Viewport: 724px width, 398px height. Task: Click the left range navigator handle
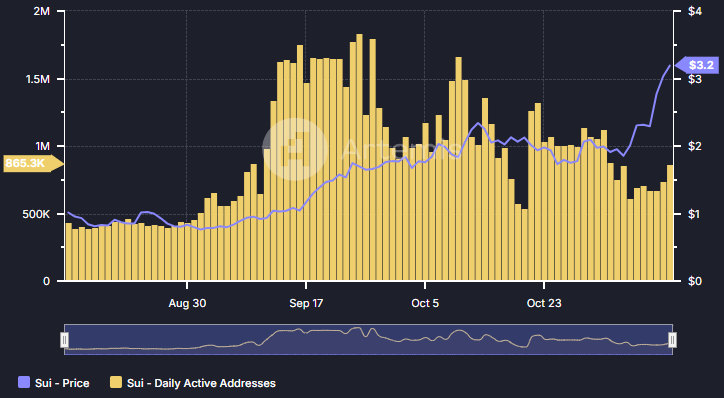65,340
